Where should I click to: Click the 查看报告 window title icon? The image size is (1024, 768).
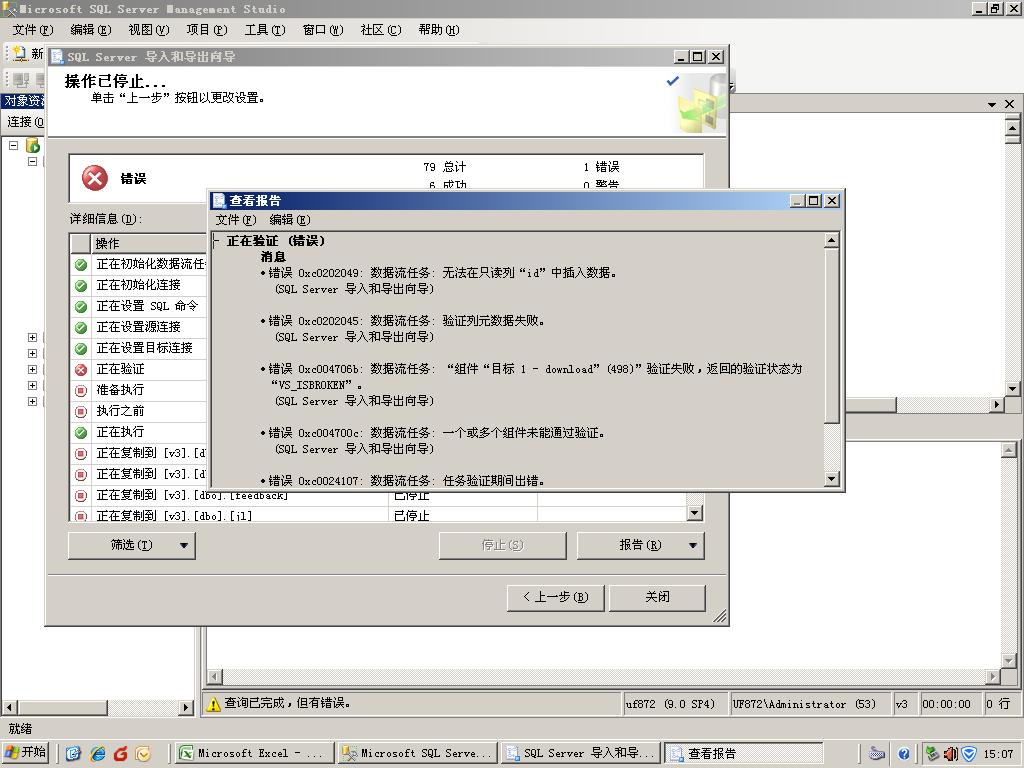tap(219, 200)
